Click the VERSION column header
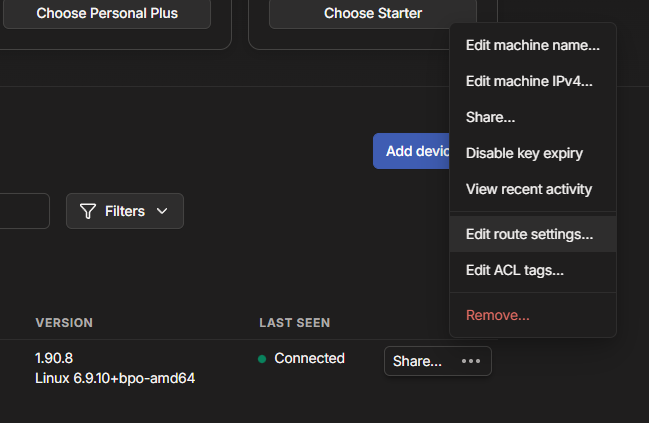649x423 pixels. click(64, 323)
